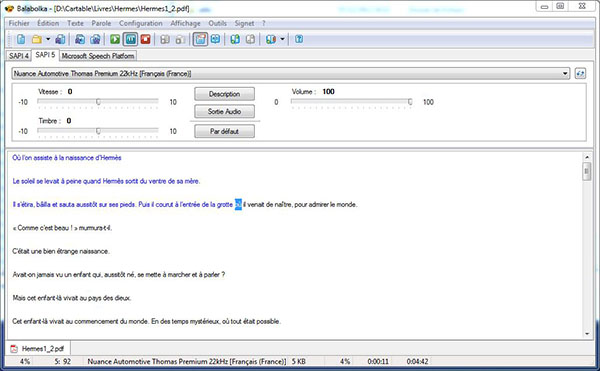Click the status bar 5 KB file size
Viewport: 600px width, 371px height.
tap(298, 361)
